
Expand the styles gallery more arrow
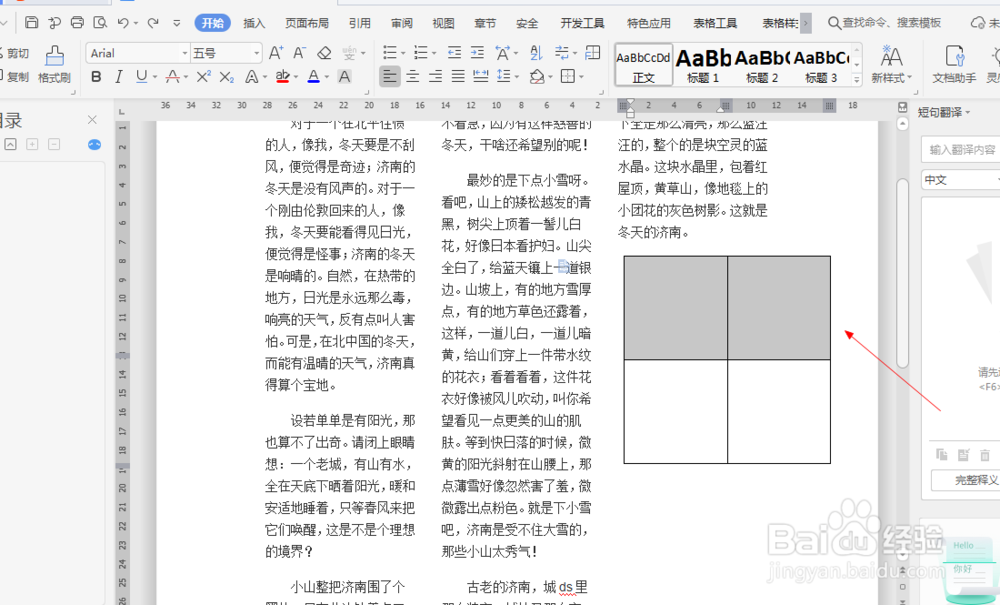coord(857,79)
